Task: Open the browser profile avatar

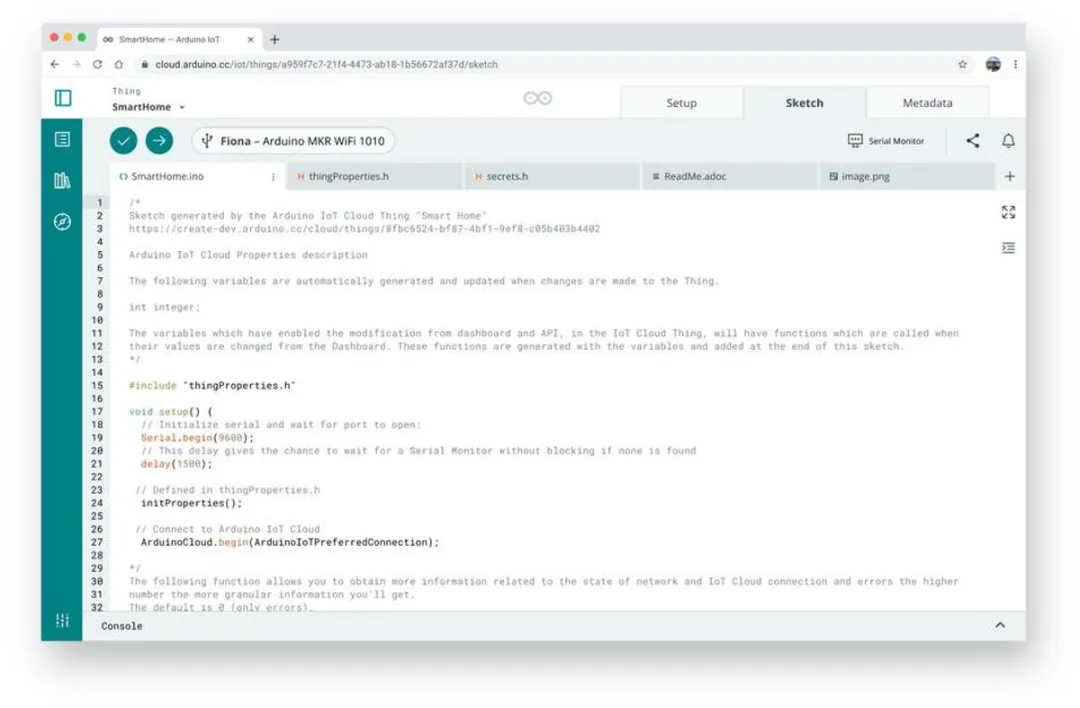Action: (x=993, y=64)
